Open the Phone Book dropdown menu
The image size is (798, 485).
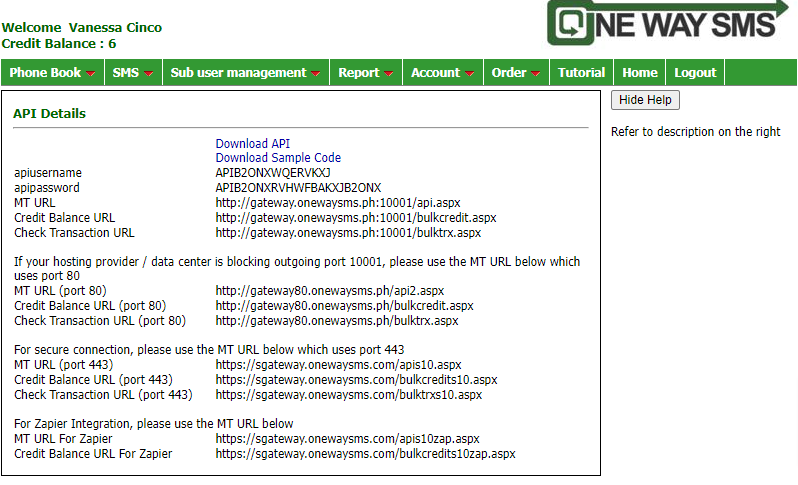(x=53, y=73)
